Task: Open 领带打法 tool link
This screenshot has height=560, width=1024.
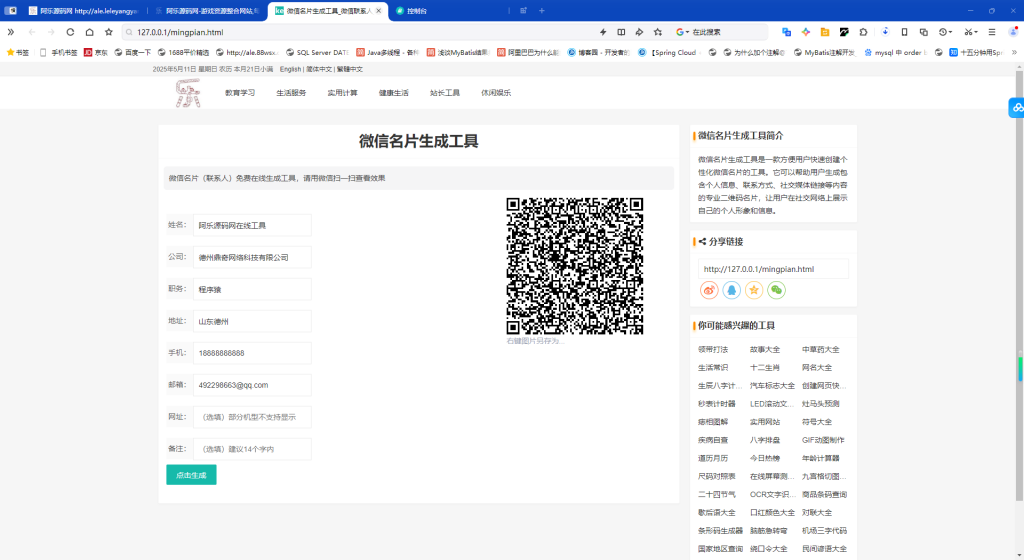Action: [x=712, y=349]
